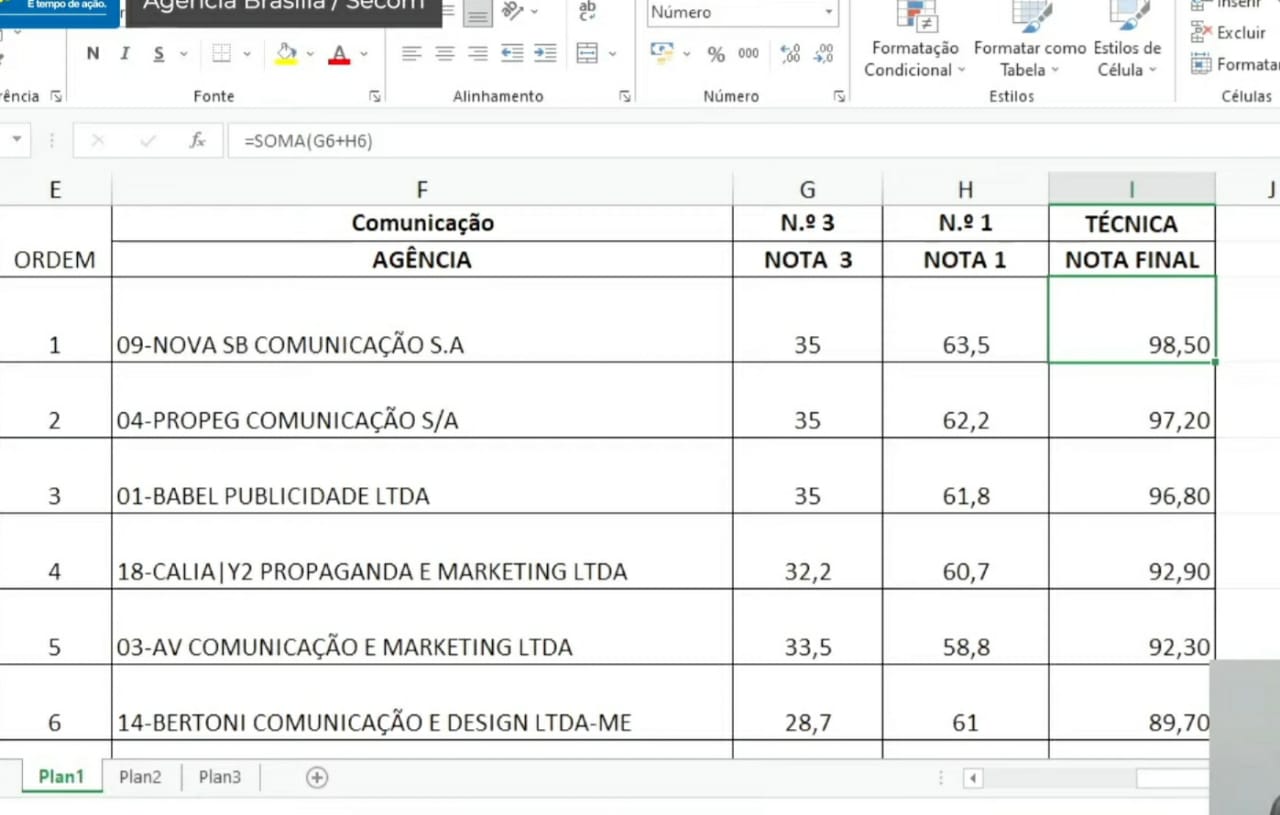Align text left

[x=412, y=54]
